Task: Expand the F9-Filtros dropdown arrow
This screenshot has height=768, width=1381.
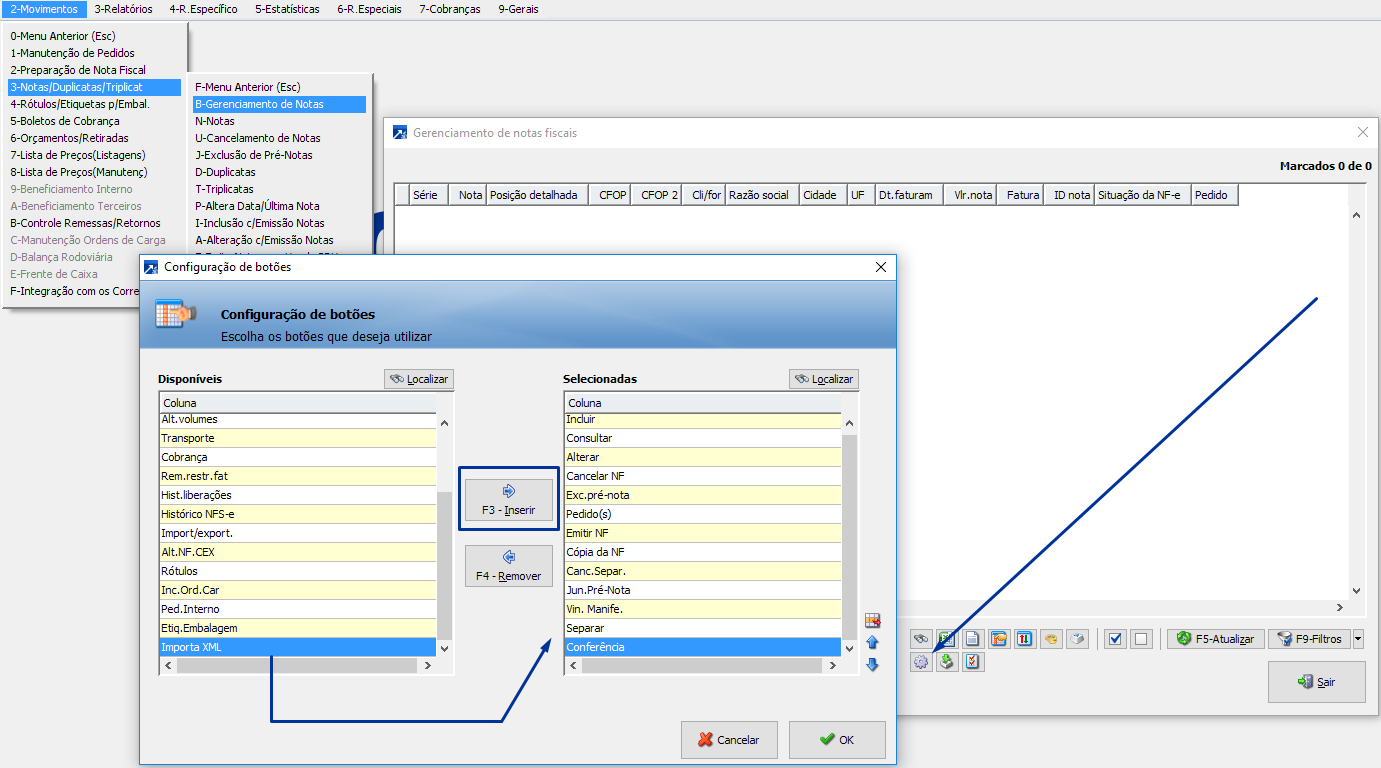Action: click(1357, 639)
